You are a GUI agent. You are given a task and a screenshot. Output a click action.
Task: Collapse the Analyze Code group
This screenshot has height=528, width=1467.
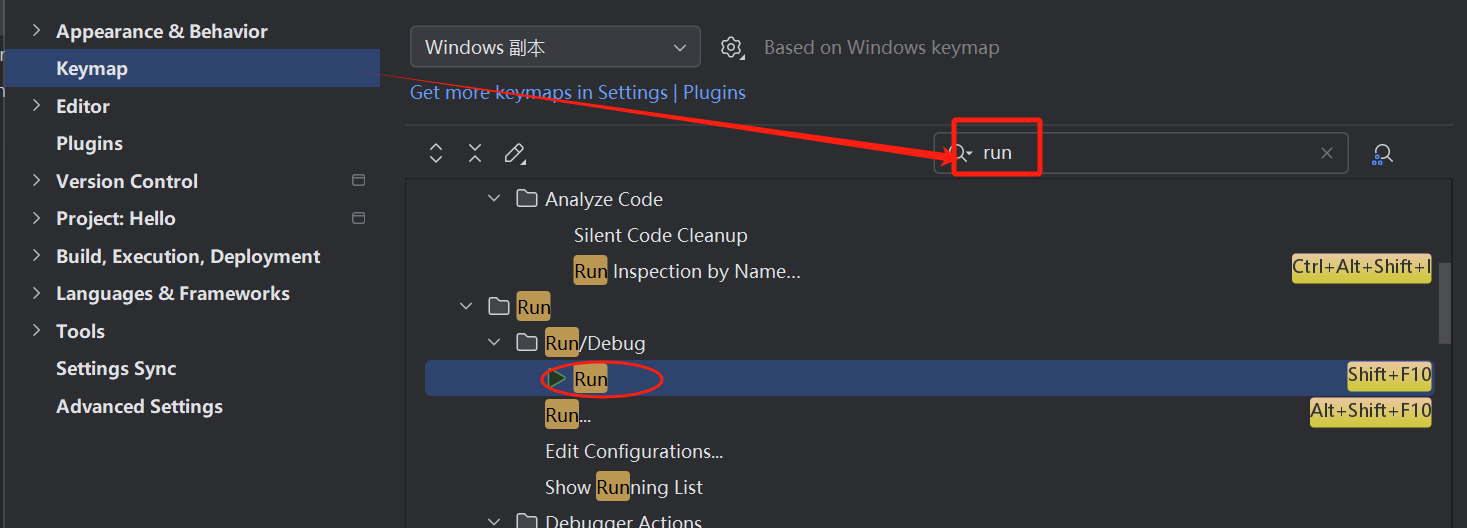click(494, 199)
